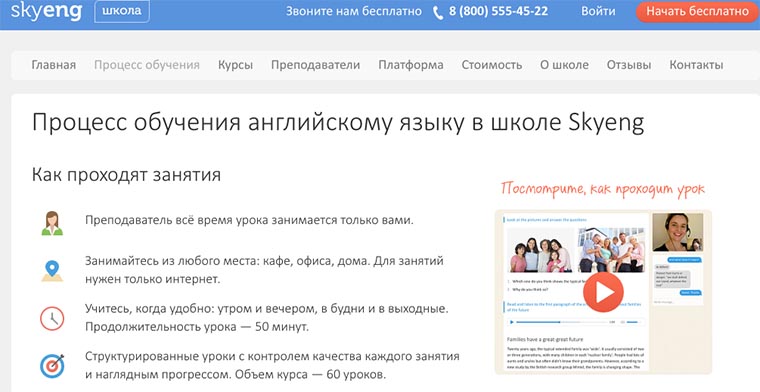Open the 'Главная' menu item

coord(54,65)
